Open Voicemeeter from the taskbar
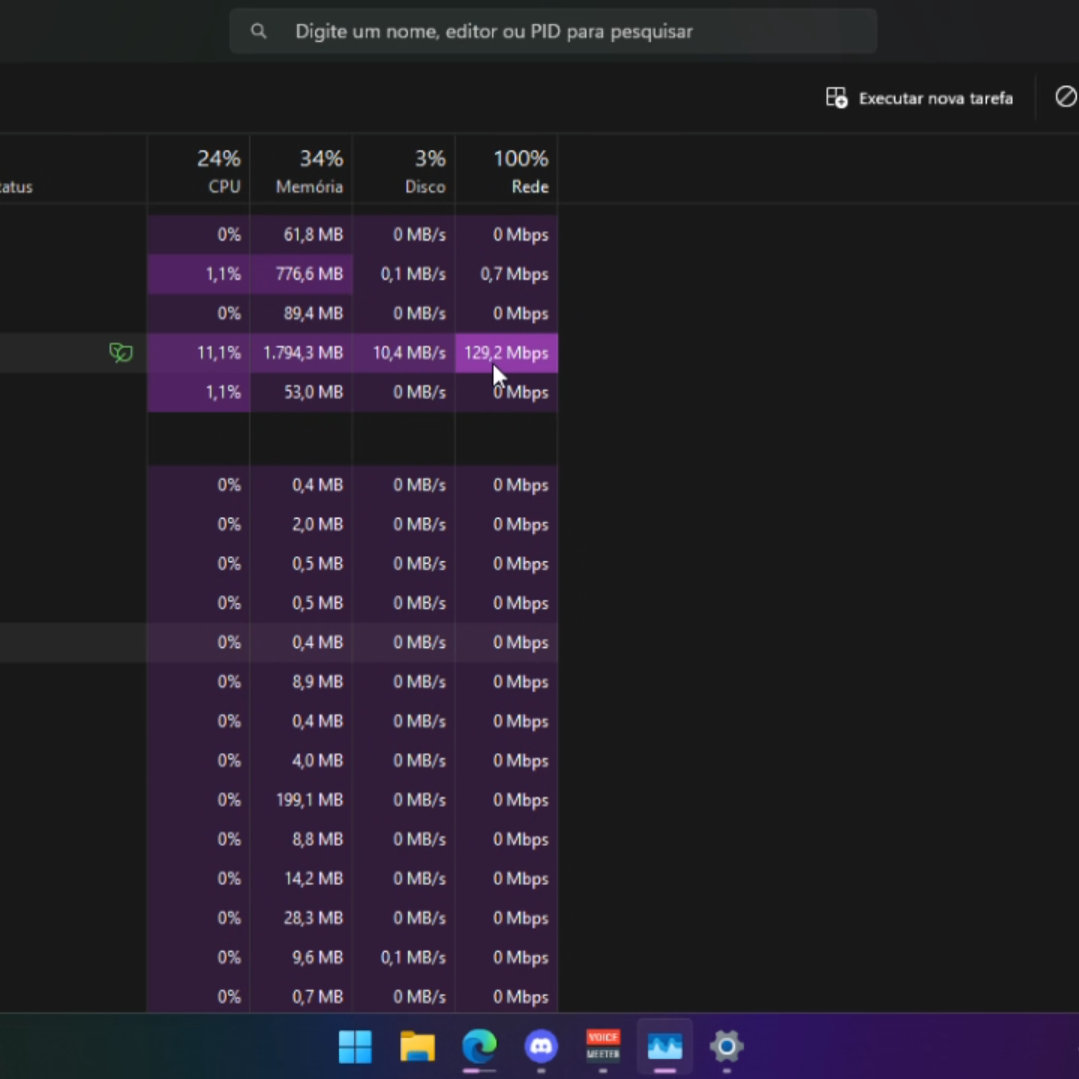The width and height of the screenshot is (1079, 1079). (603, 1046)
